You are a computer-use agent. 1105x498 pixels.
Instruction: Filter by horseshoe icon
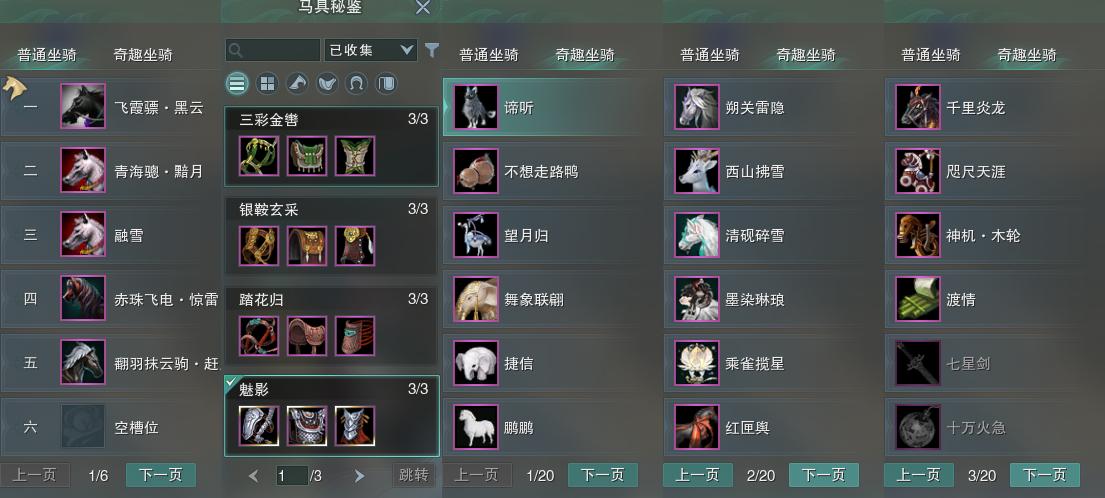pyautogui.click(x=357, y=84)
